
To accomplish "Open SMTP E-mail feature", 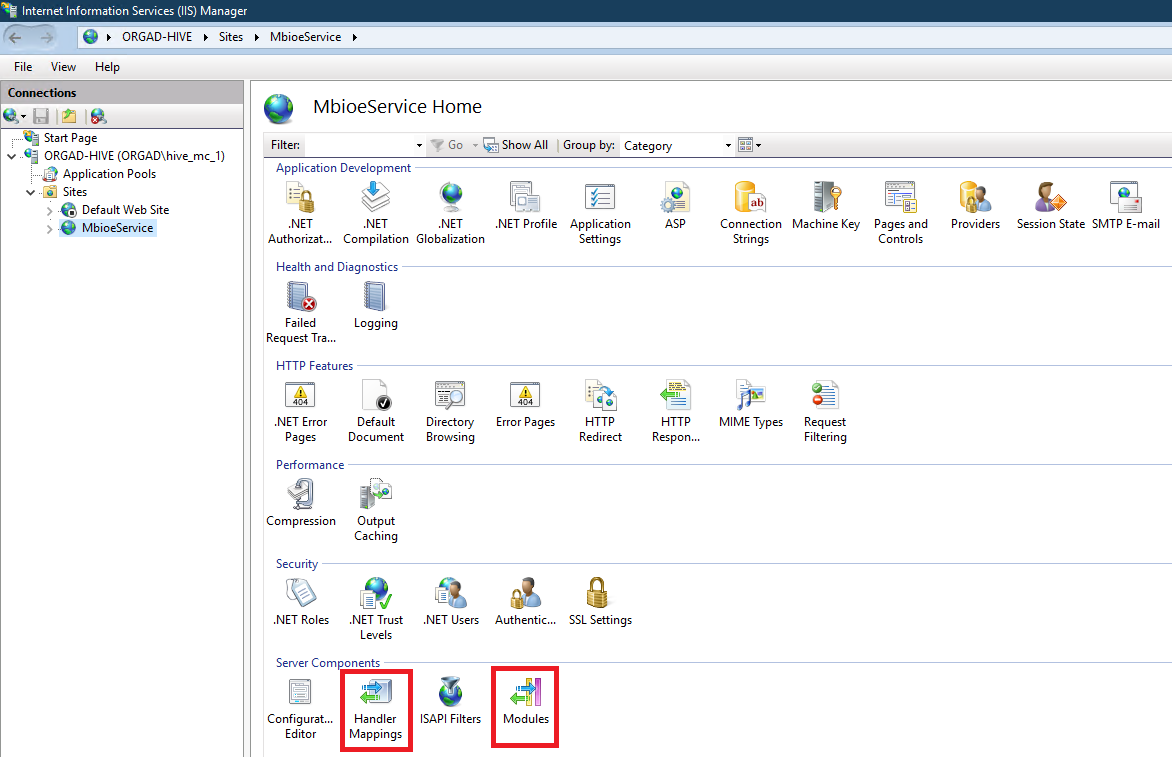I will click(x=1126, y=206).
